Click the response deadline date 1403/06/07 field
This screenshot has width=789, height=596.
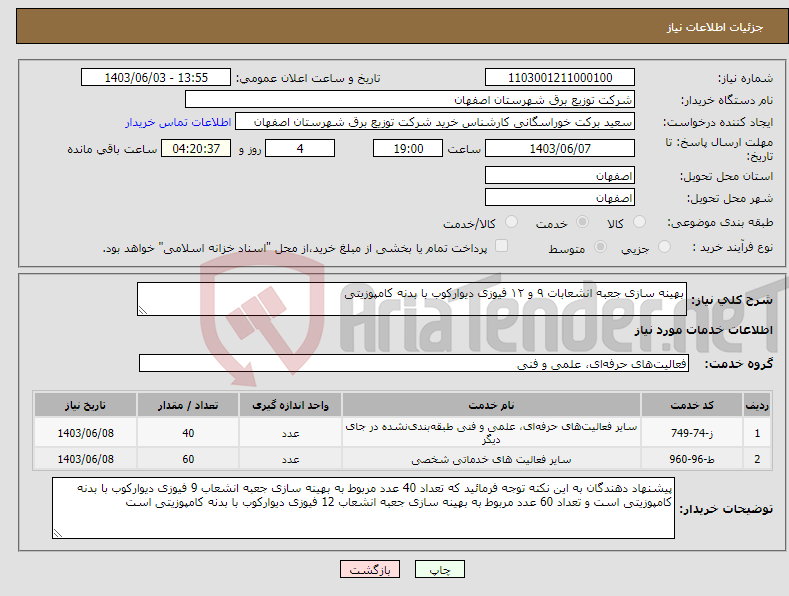(560, 148)
